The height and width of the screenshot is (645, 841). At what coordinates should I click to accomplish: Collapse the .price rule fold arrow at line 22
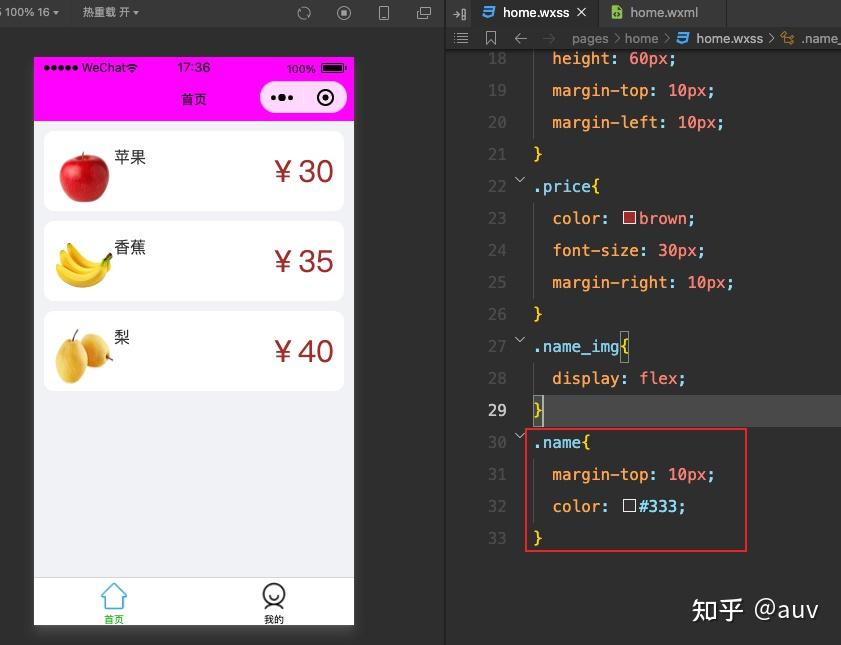coord(519,181)
